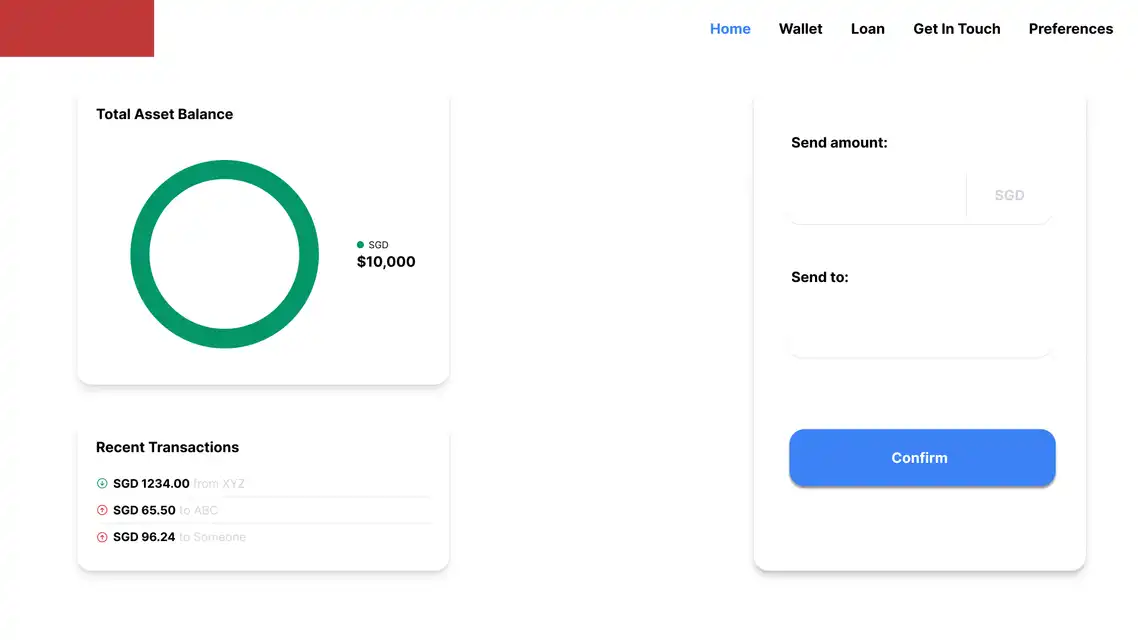Viewport: 1138px width, 640px height.
Task: Navigate to Get In Touch
Action: [956, 29]
